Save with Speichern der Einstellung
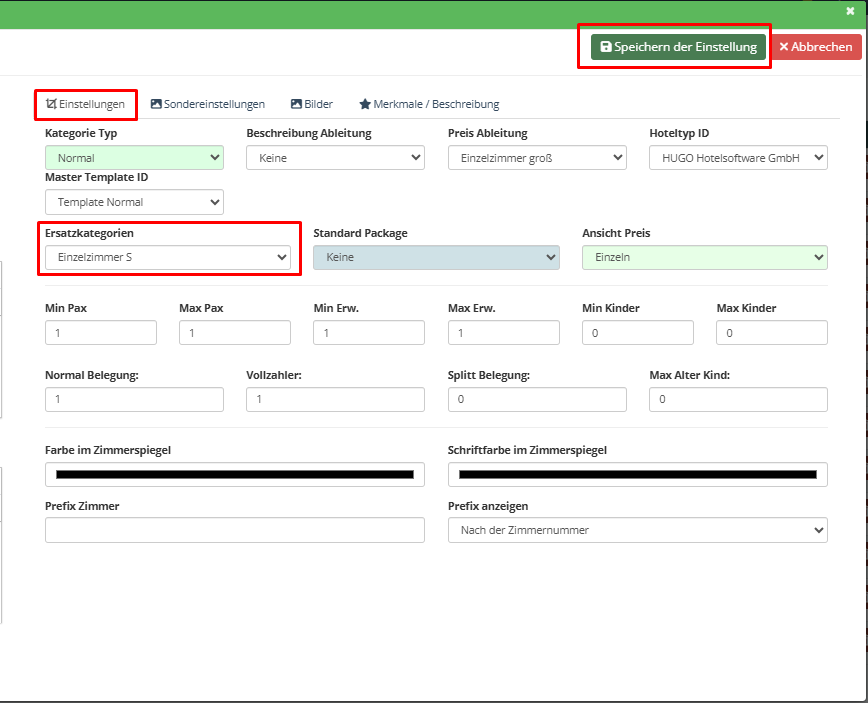Viewport: 868px width, 703px height. tap(679, 47)
